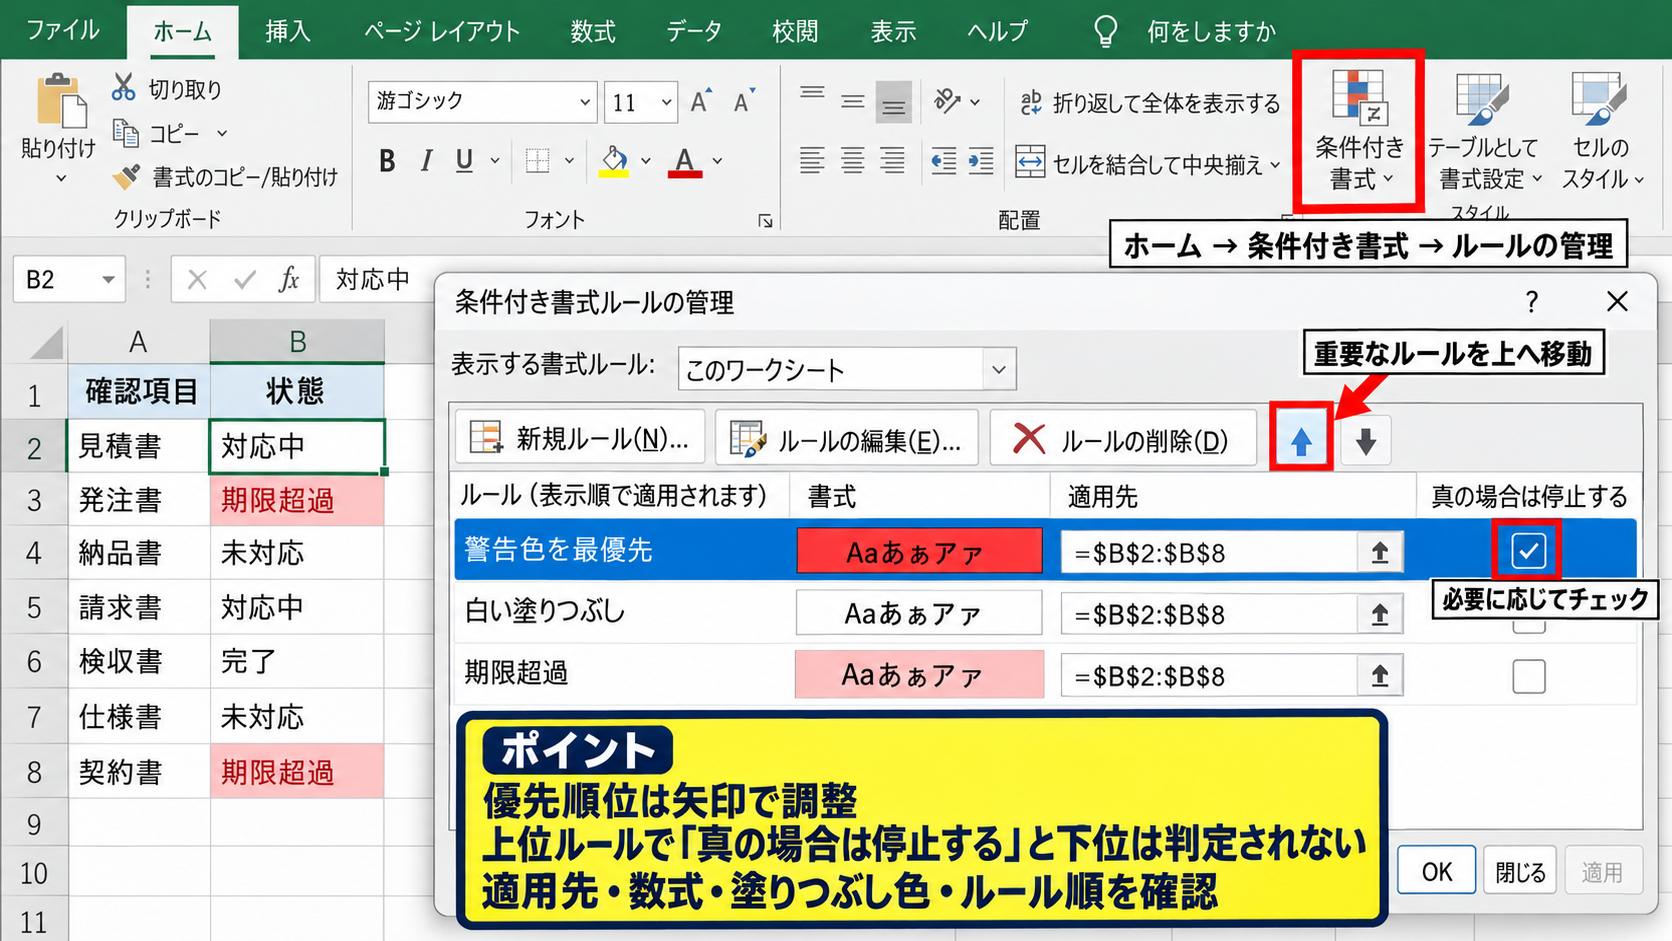Click the text orientation icon
The height and width of the screenshot is (941, 1672).
point(946,101)
